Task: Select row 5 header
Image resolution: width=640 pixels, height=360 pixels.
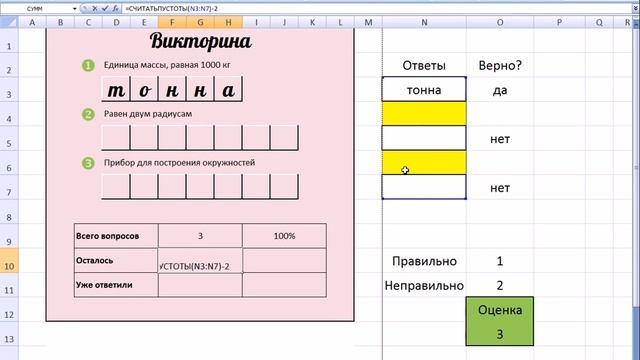Action: click(x=9, y=139)
